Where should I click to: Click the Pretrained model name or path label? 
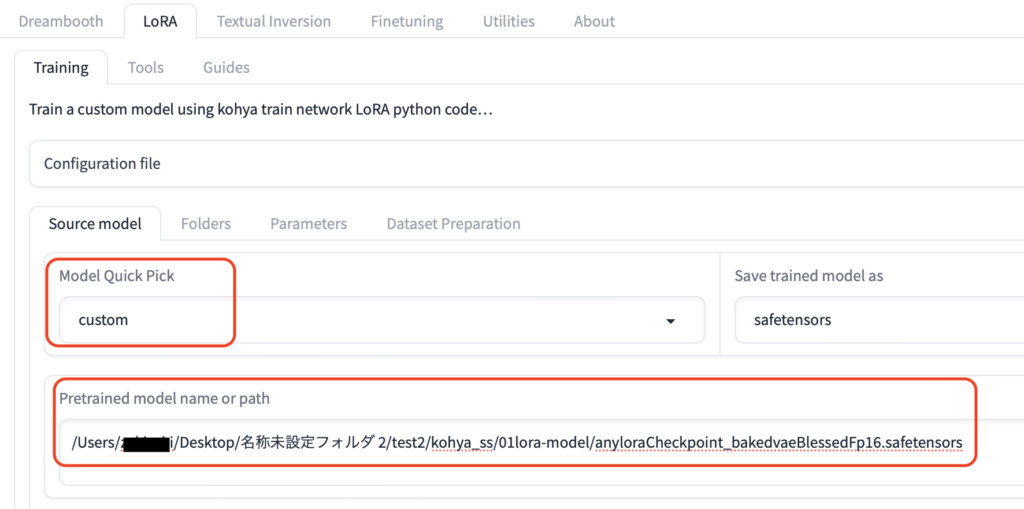point(164,398)
